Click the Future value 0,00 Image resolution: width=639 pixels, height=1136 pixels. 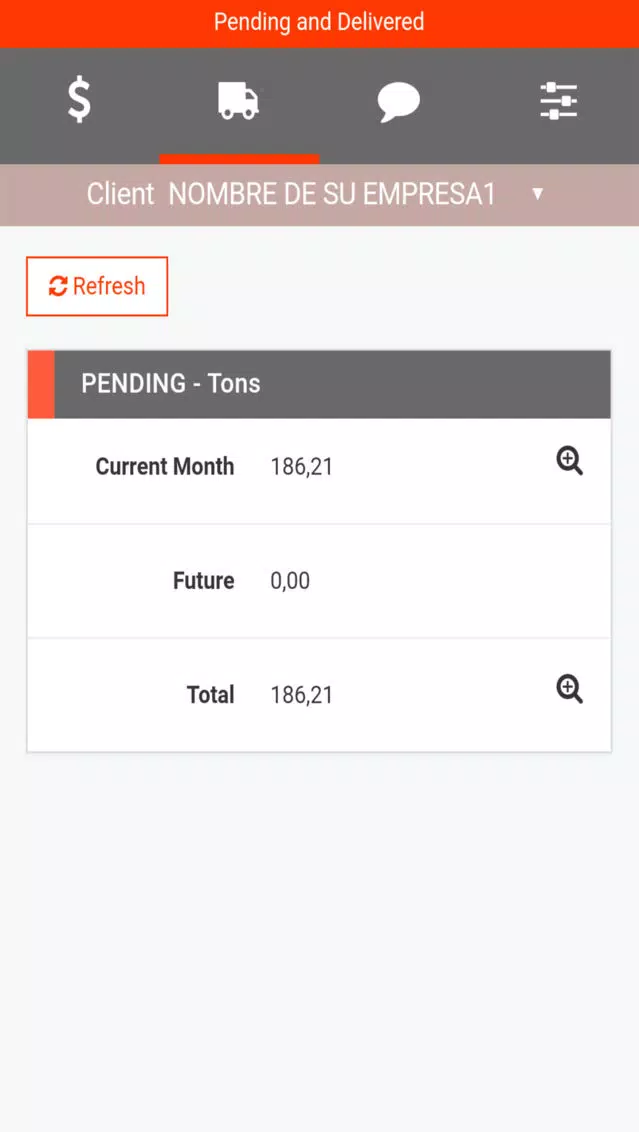tap(290, 581)
